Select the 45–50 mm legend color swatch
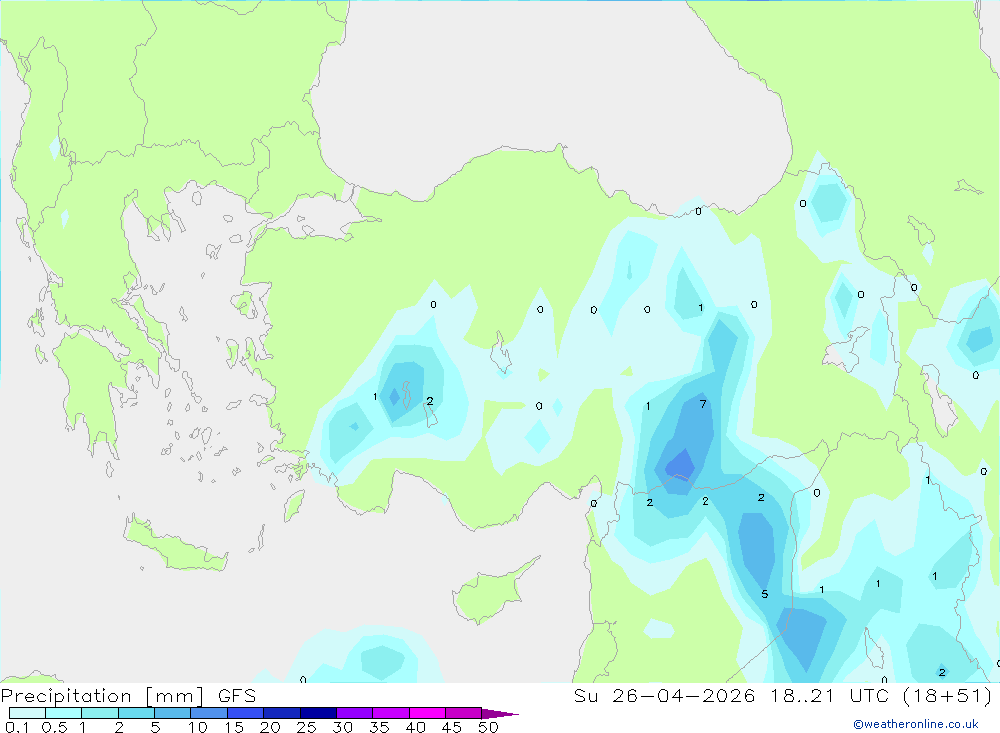The width and height of the screenshot is (1000, 733). [x=464, y=713]
